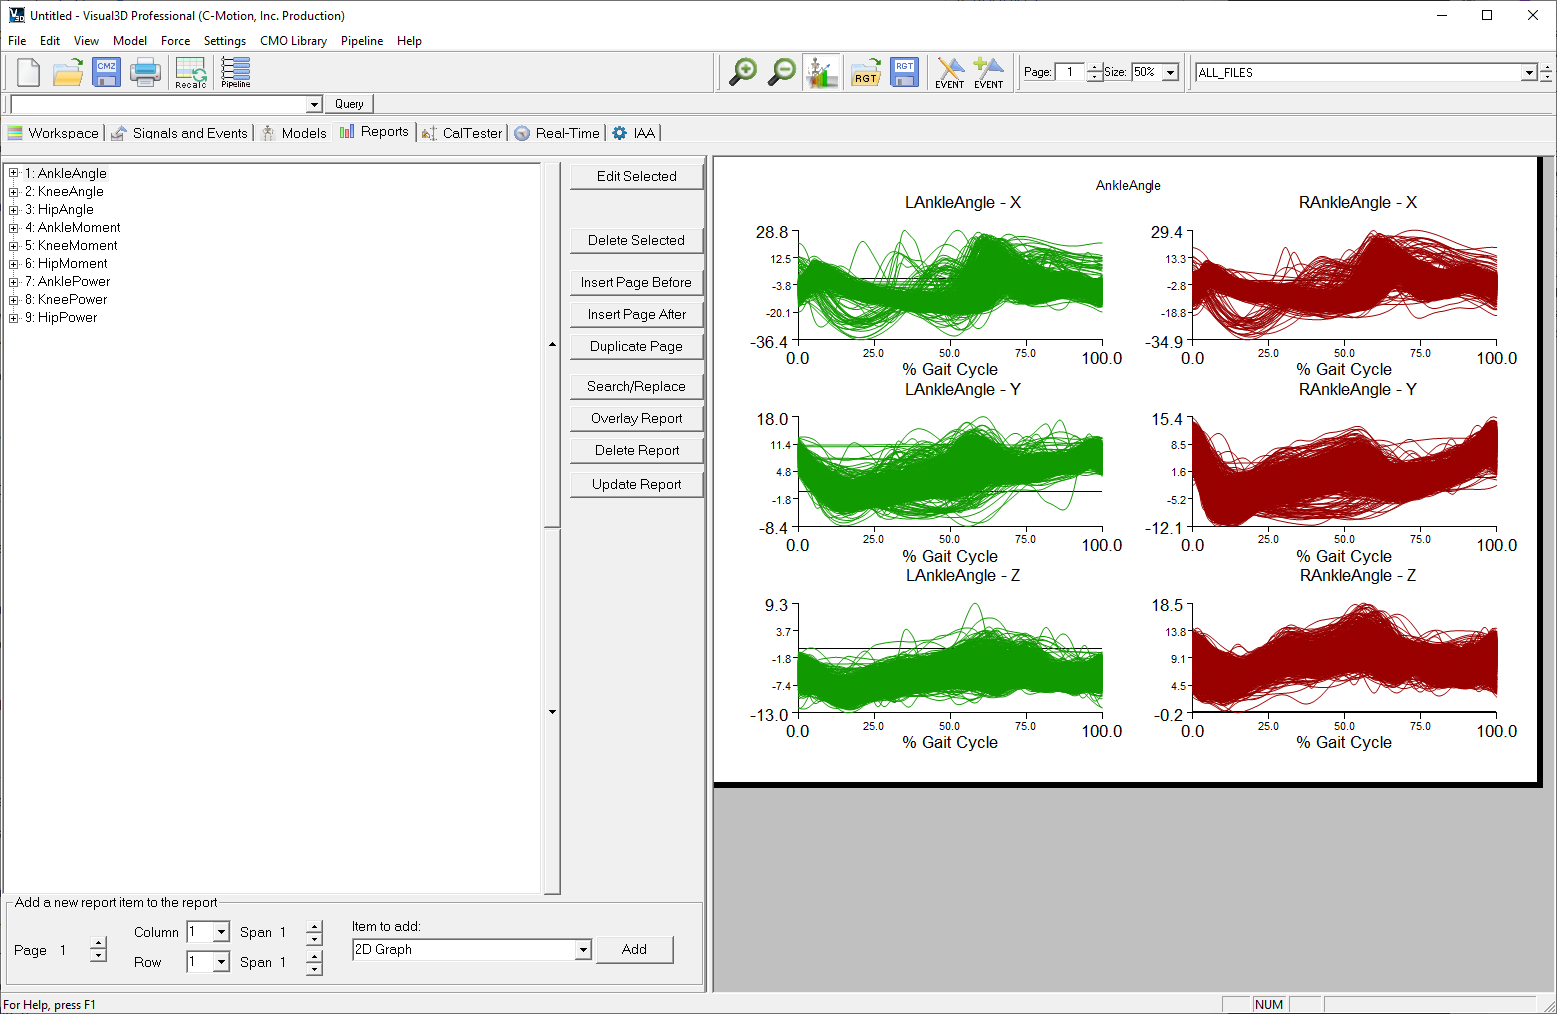Increase the Row Span stepper

[314, 956]
